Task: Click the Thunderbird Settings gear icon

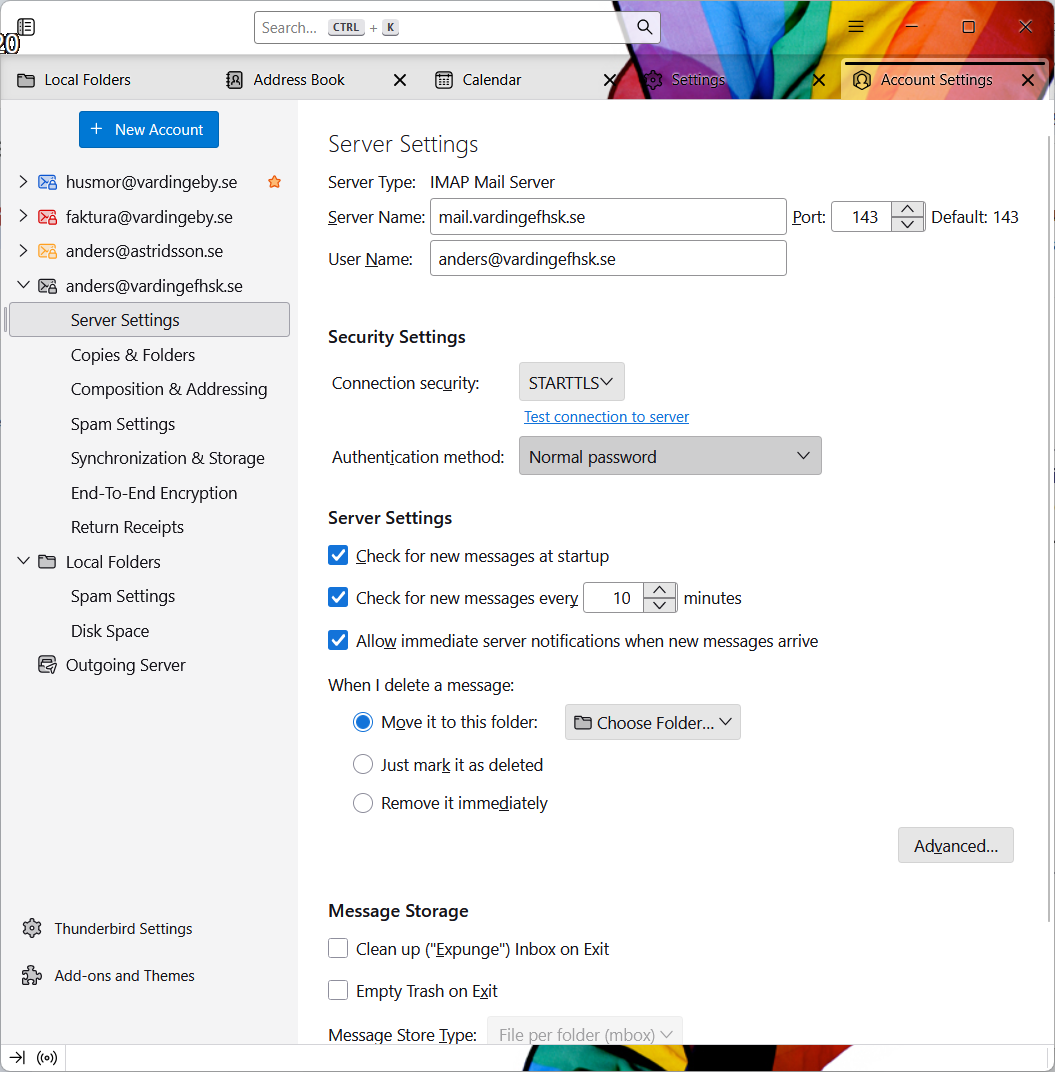Action: (32, 928)
